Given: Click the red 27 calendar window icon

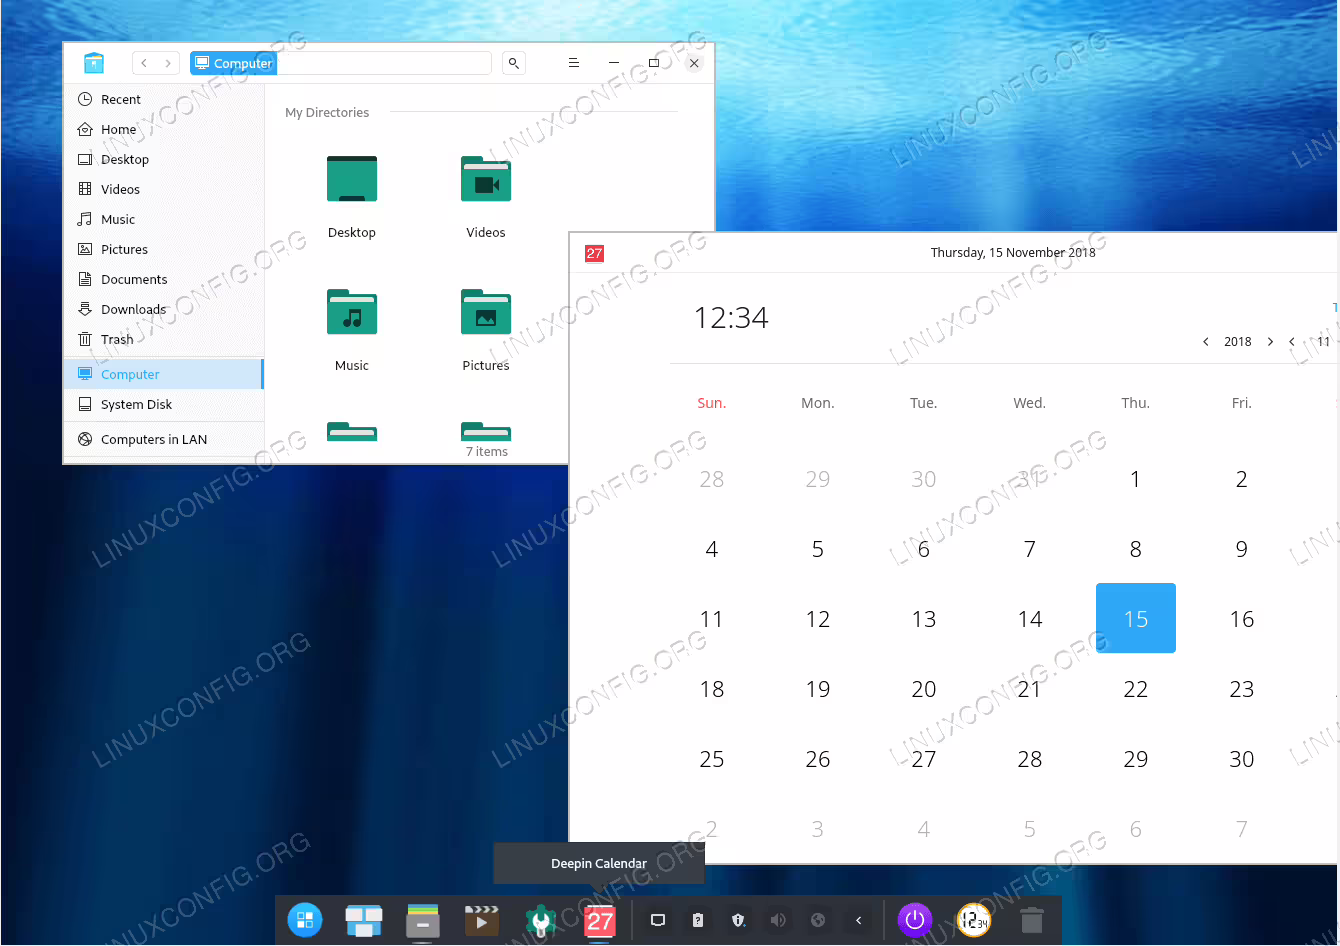Looking at the screenshot, I should coord(594,253).
